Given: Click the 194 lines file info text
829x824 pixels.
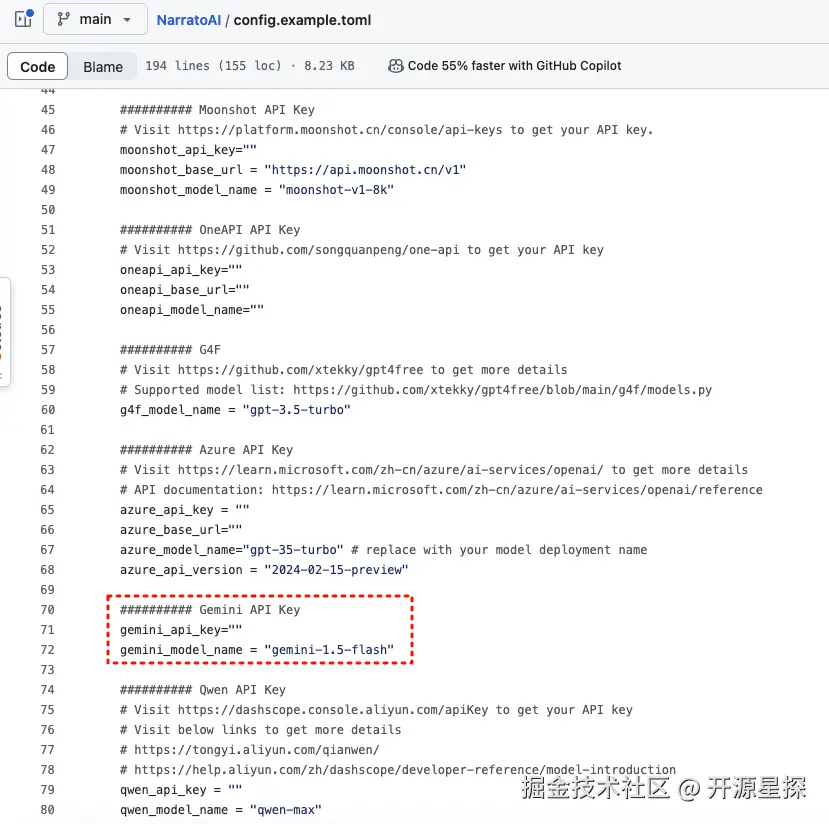Looking at the screenshot, I should (250, 66).
